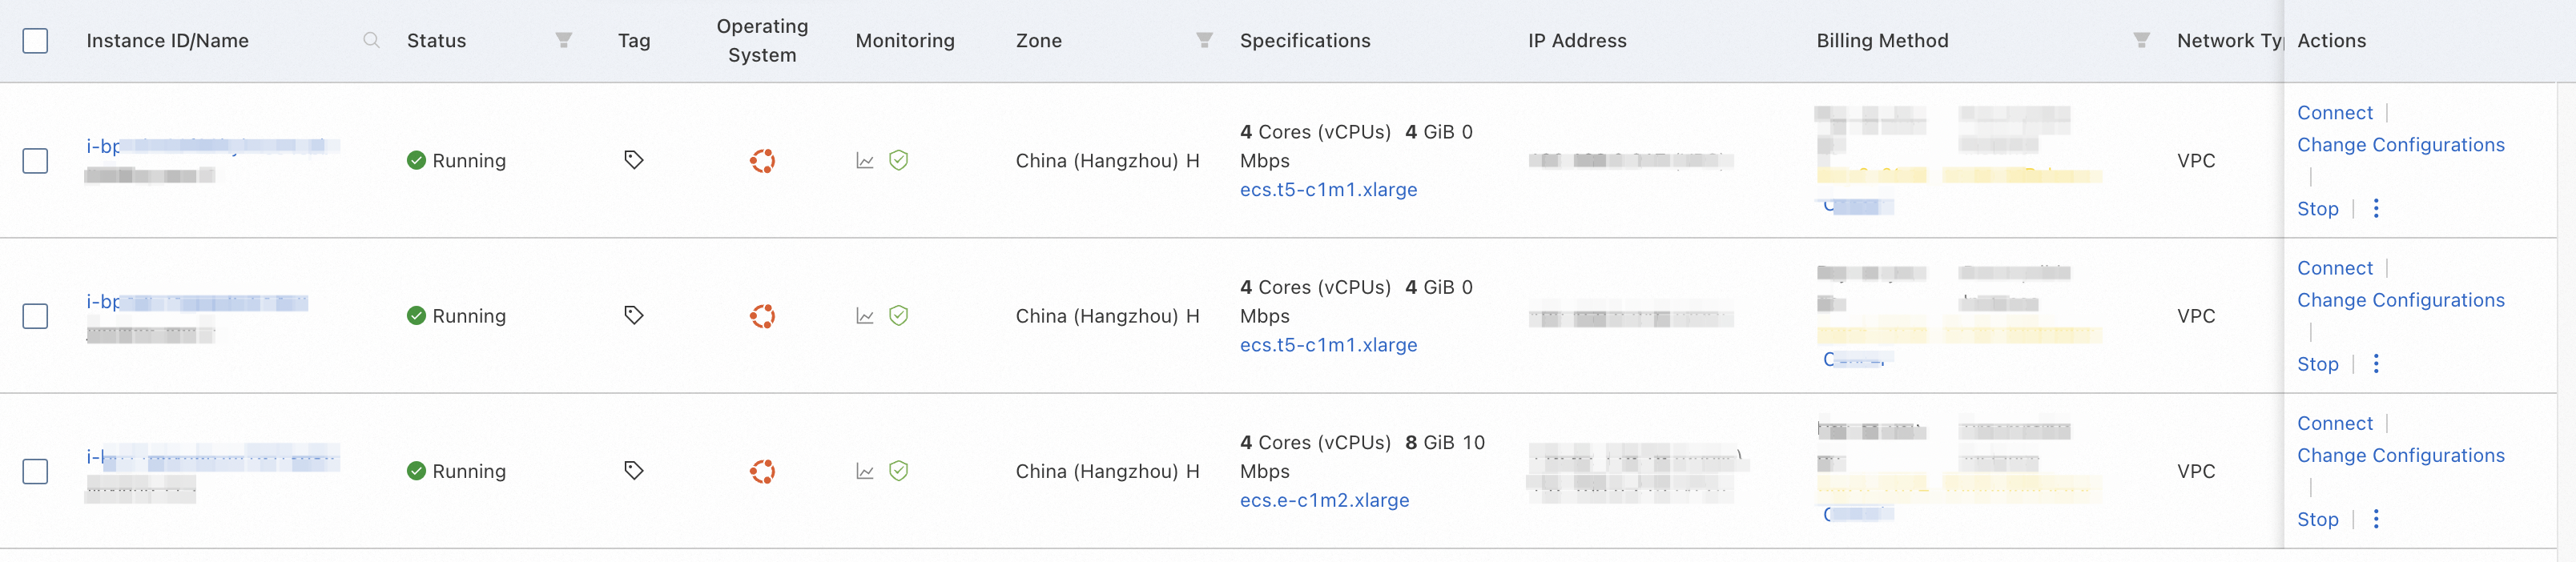2576x562 pixels.
Task: Open monitoring chart for second instance
Action: (865, 316)
